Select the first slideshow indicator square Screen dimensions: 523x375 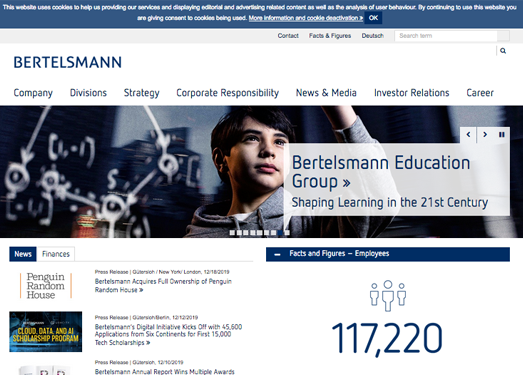232,233
